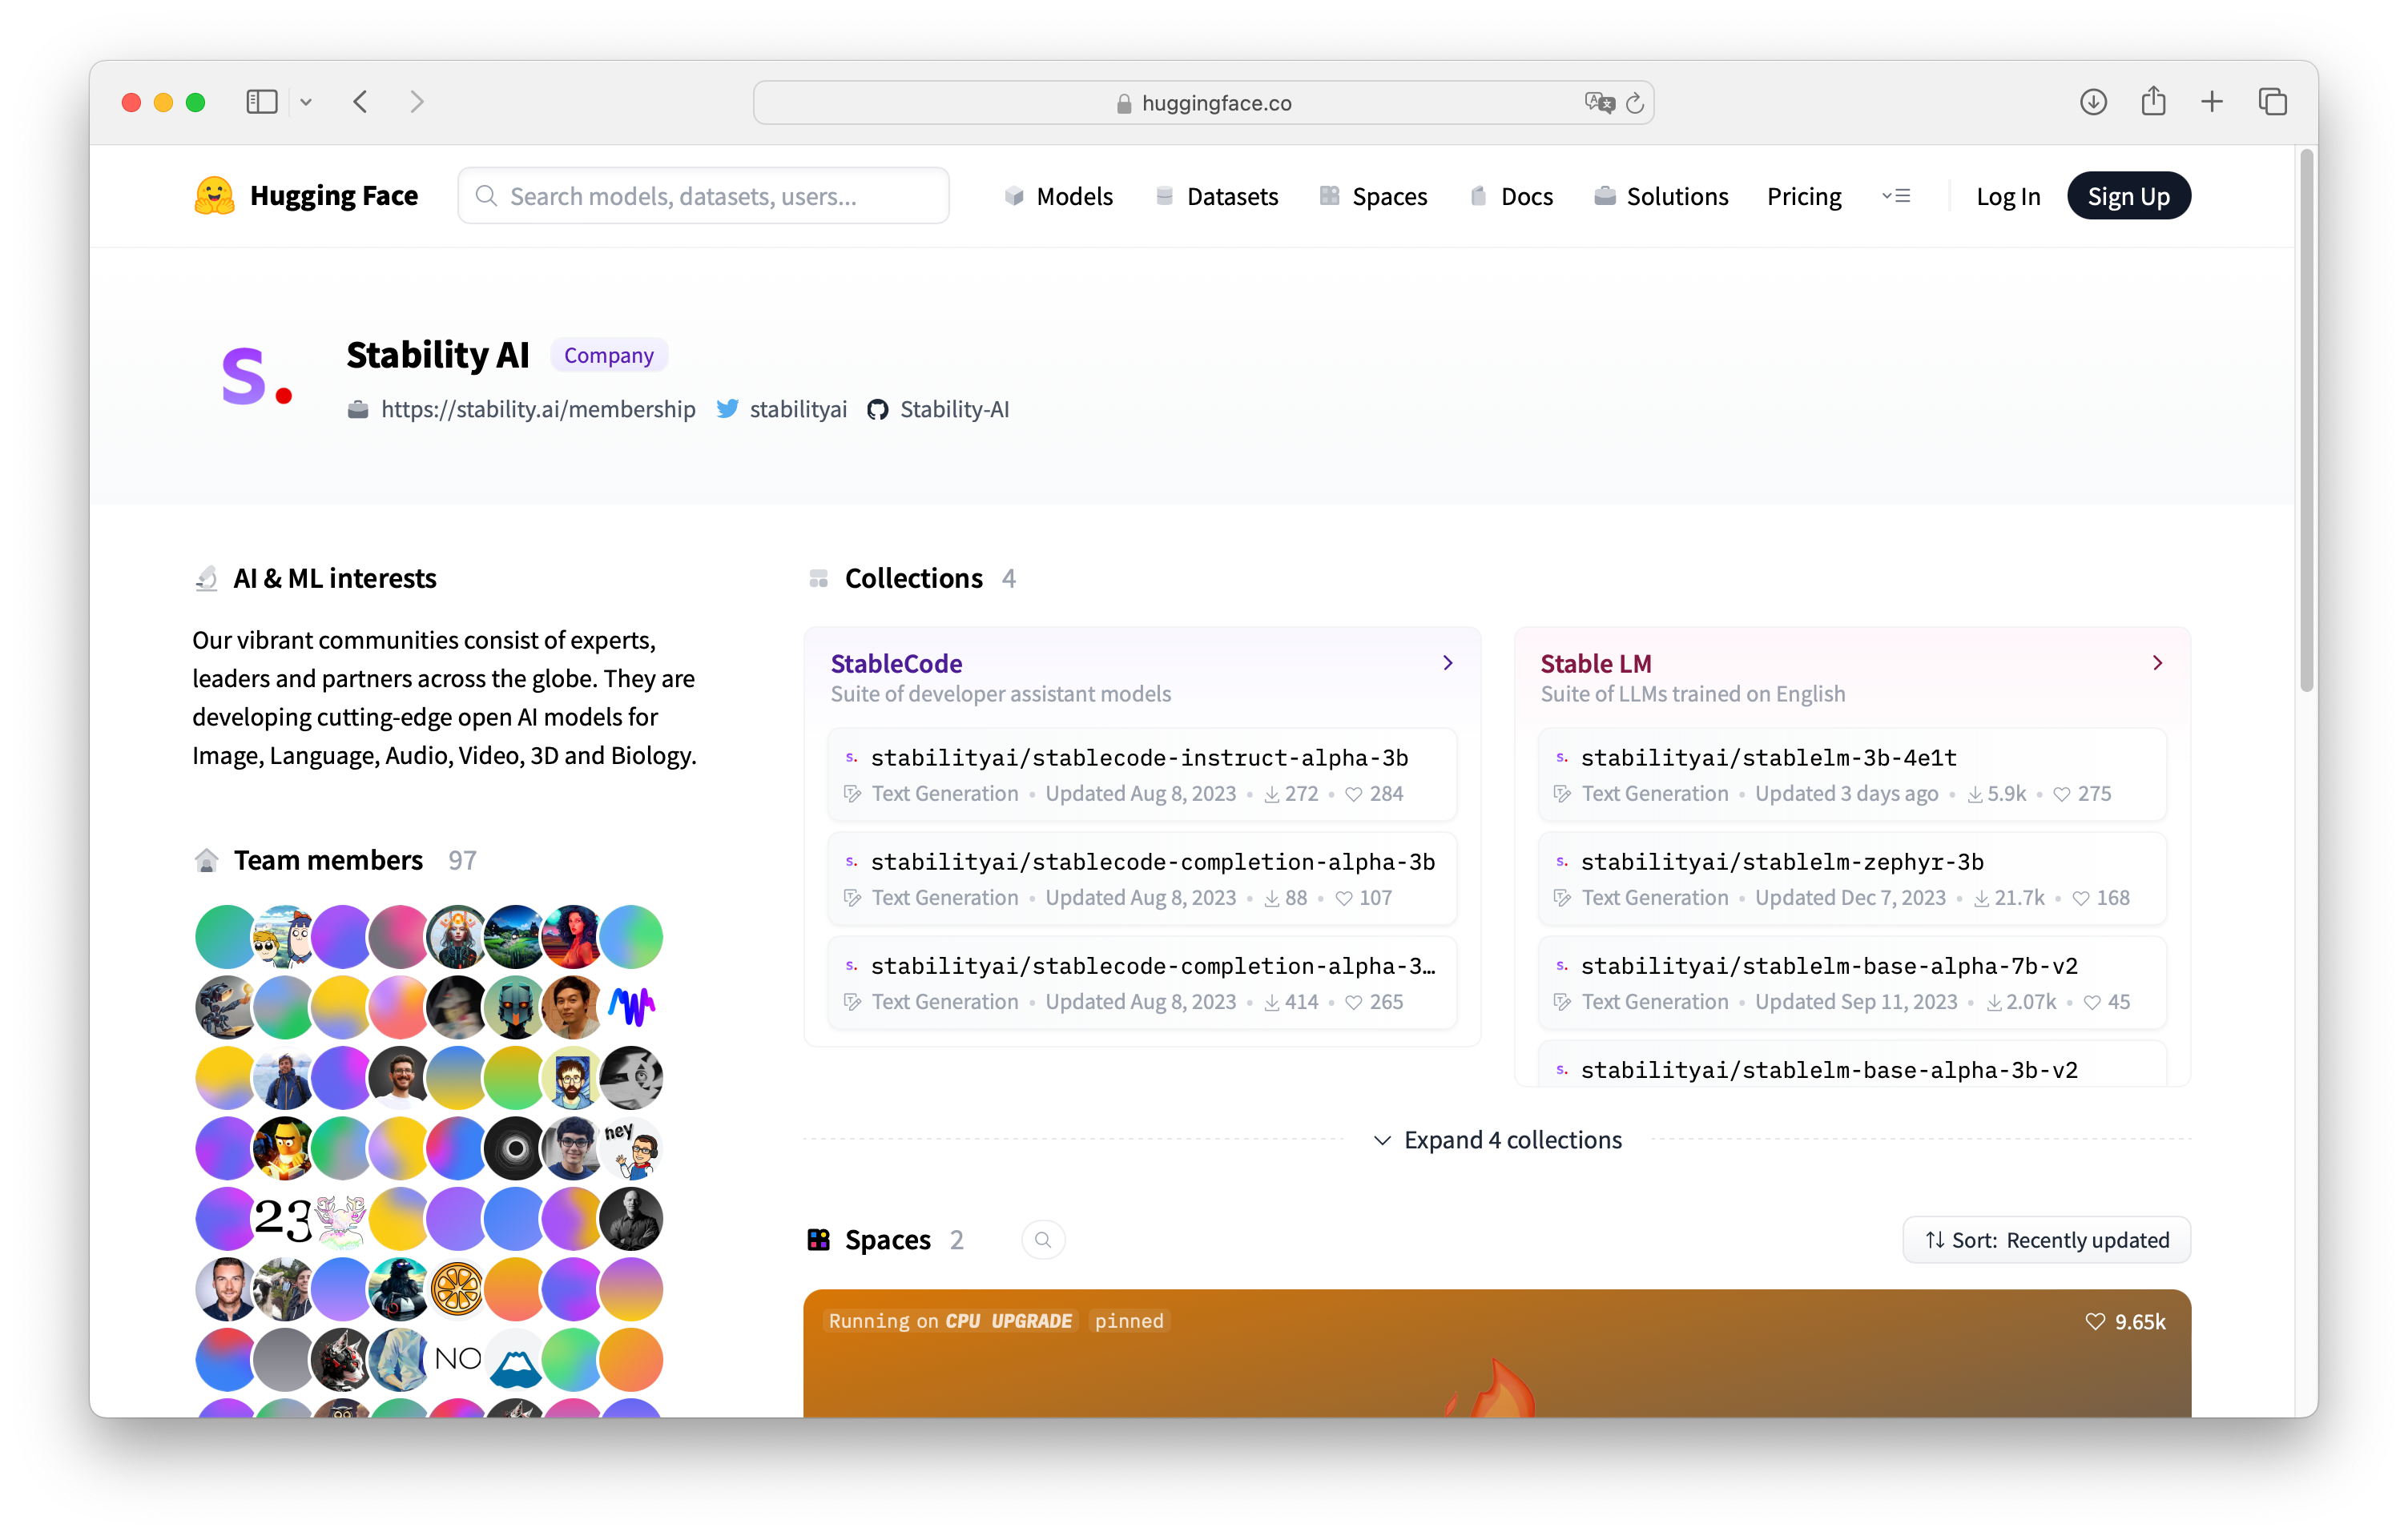Viewport: 2408px width, 1536px height.
Task: Click the Stability AI 'S.' organization logo
Action: (256, 378)
